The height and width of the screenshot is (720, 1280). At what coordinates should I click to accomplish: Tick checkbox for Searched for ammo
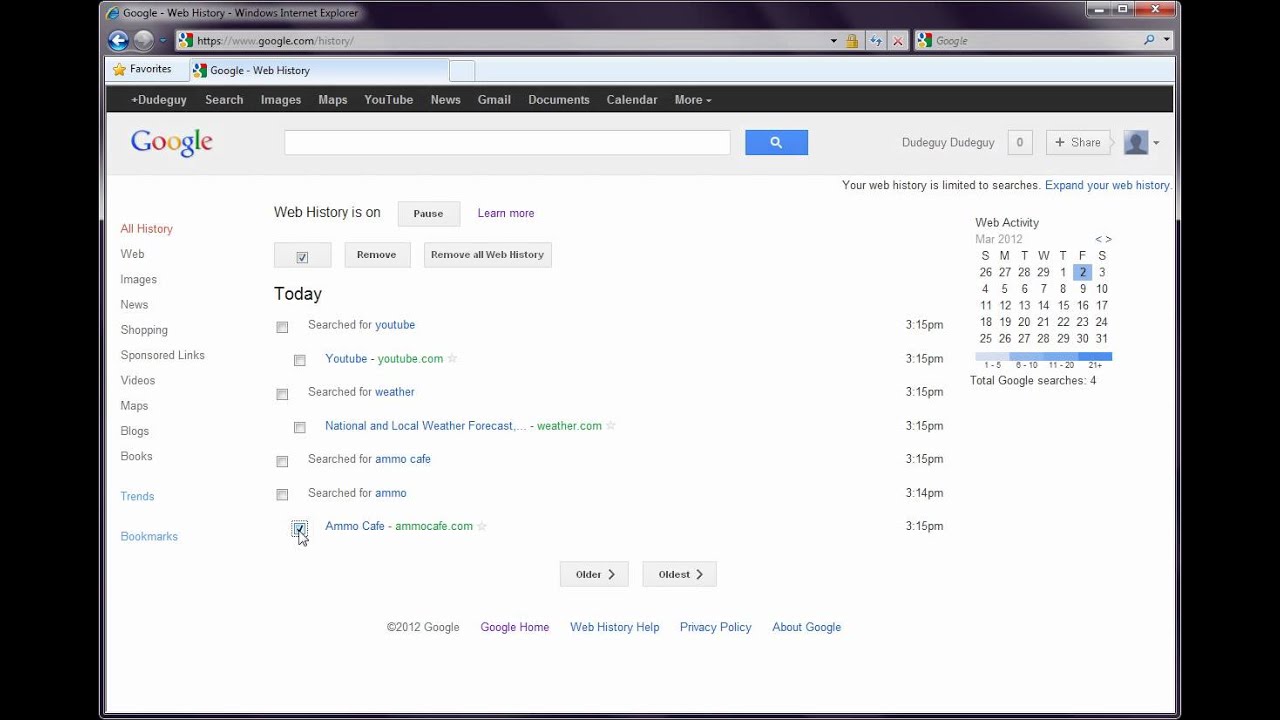tap(282, 494)
